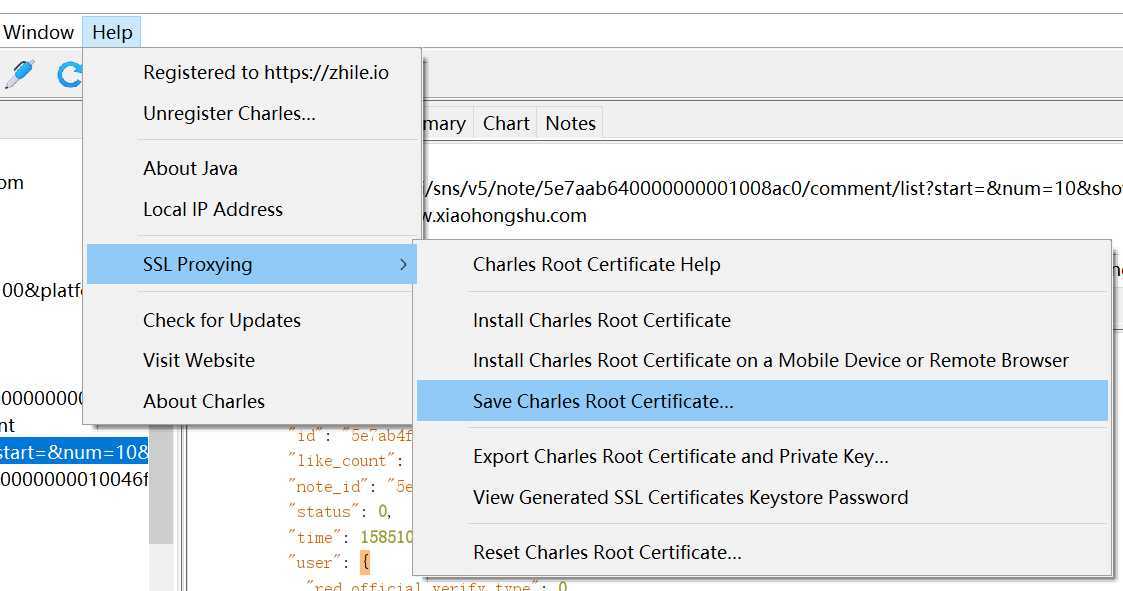The width and height of the screenshot is (1123, 591).
Task: Click the "status": 0 JSON line
Action: [x=339, y=511]
